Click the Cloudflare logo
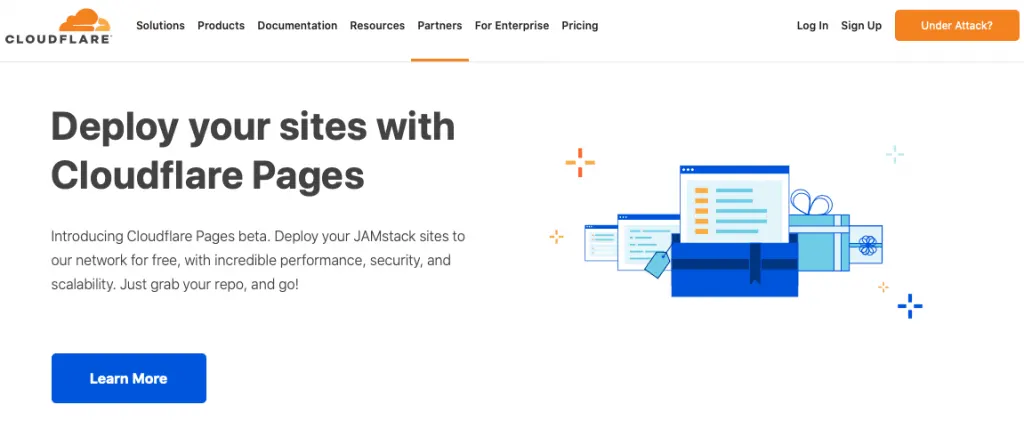Screen dimensions: 1024x429 58,26
